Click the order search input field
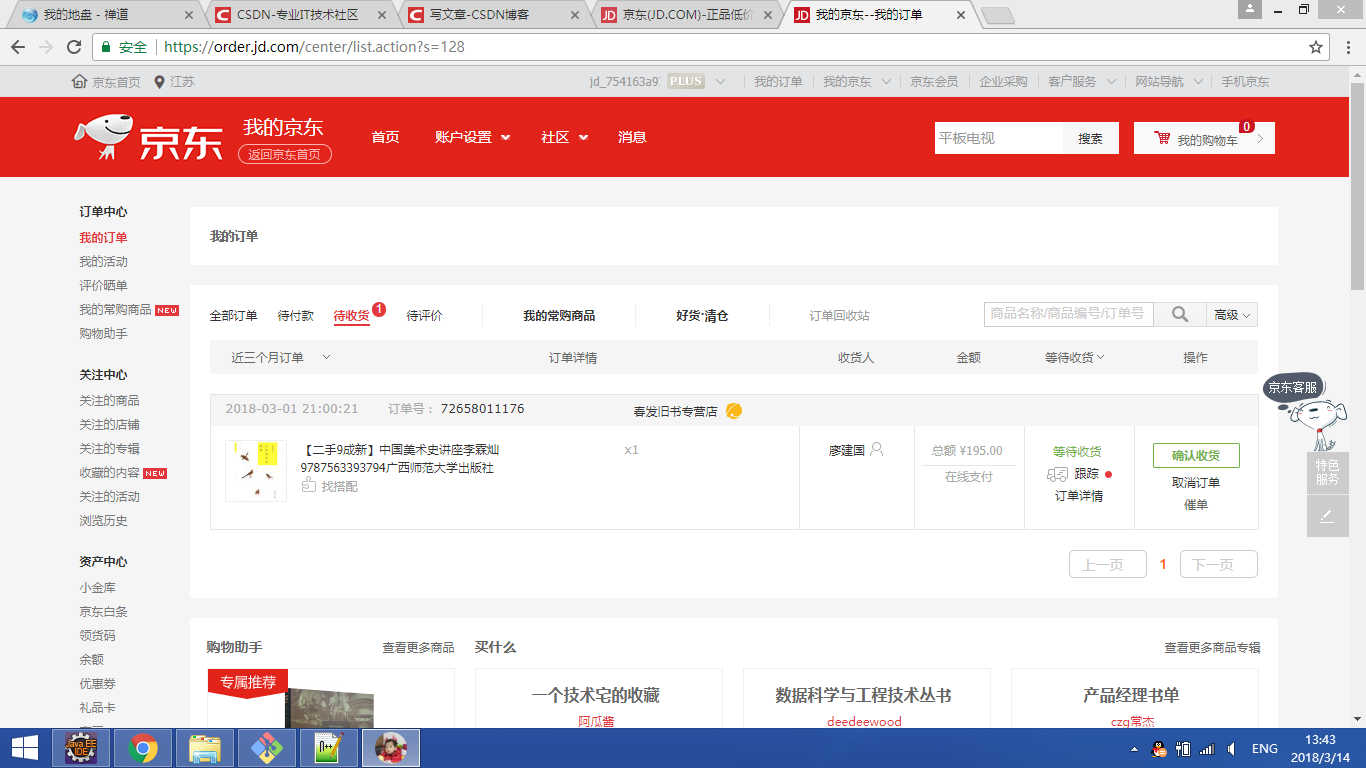This screenshot has height=768, width=1366. [x=1069, y=314]
